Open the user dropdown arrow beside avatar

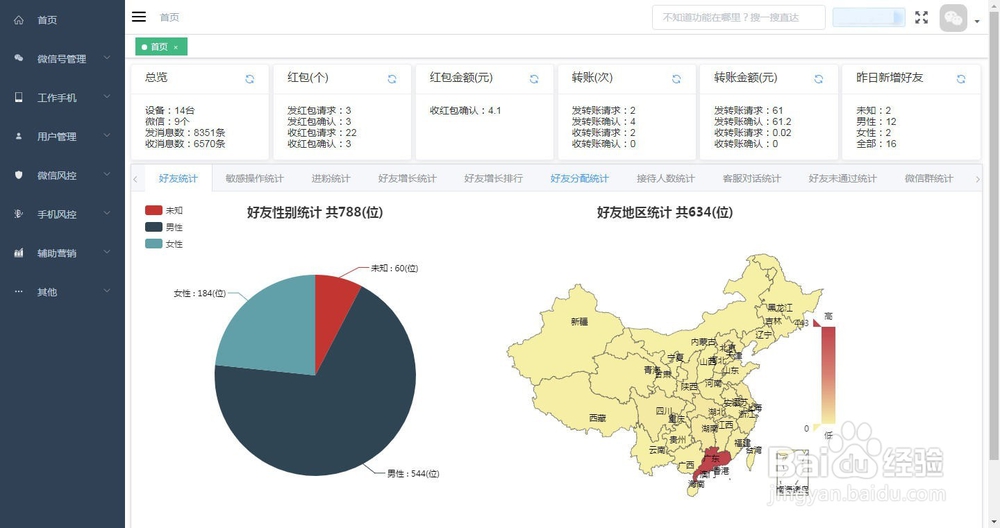tap(977, 21)
